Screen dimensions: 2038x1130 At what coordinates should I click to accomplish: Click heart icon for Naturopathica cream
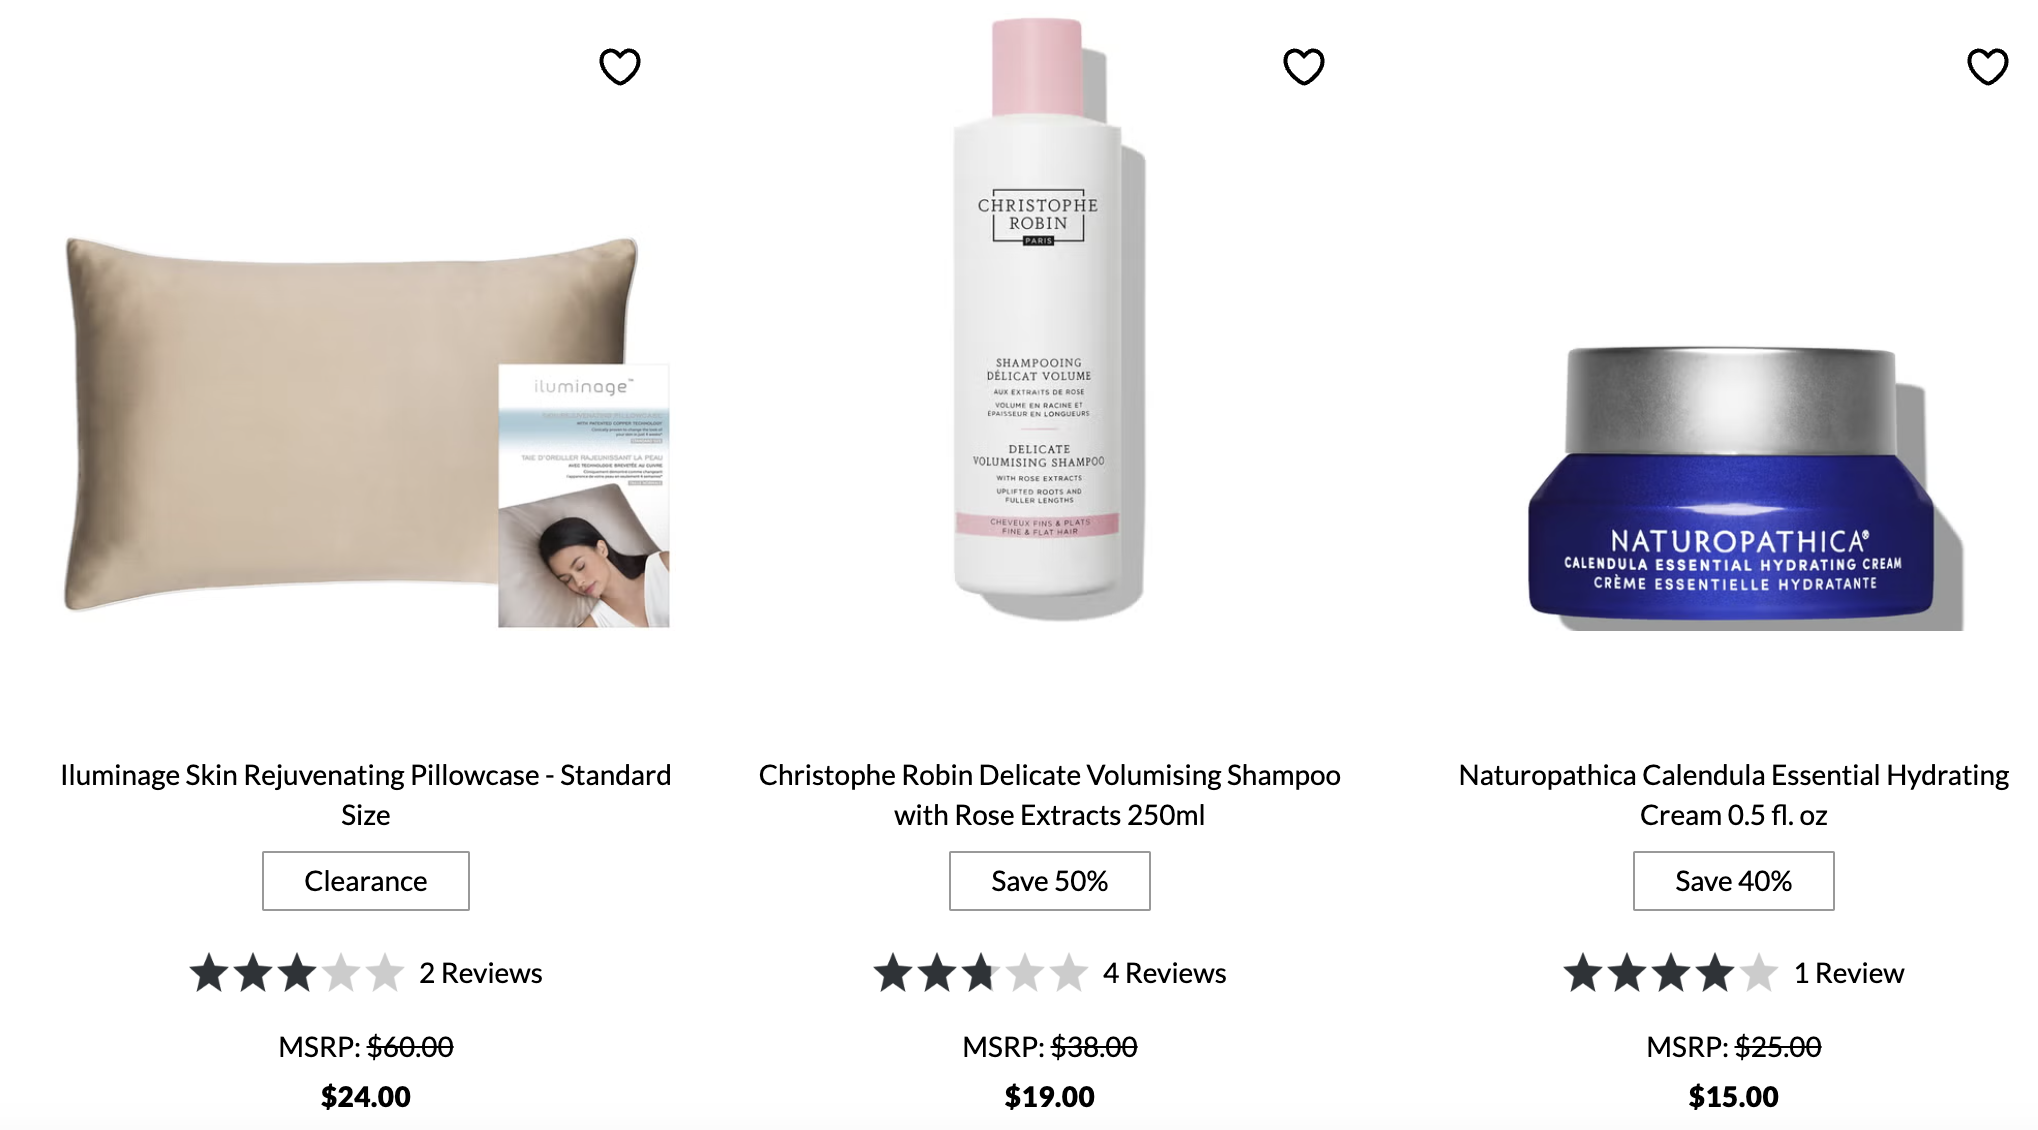click(x=1987, y=67)
